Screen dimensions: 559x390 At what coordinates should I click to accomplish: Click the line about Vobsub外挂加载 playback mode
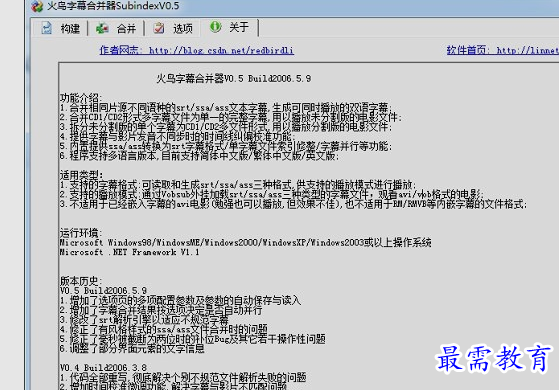272,194
